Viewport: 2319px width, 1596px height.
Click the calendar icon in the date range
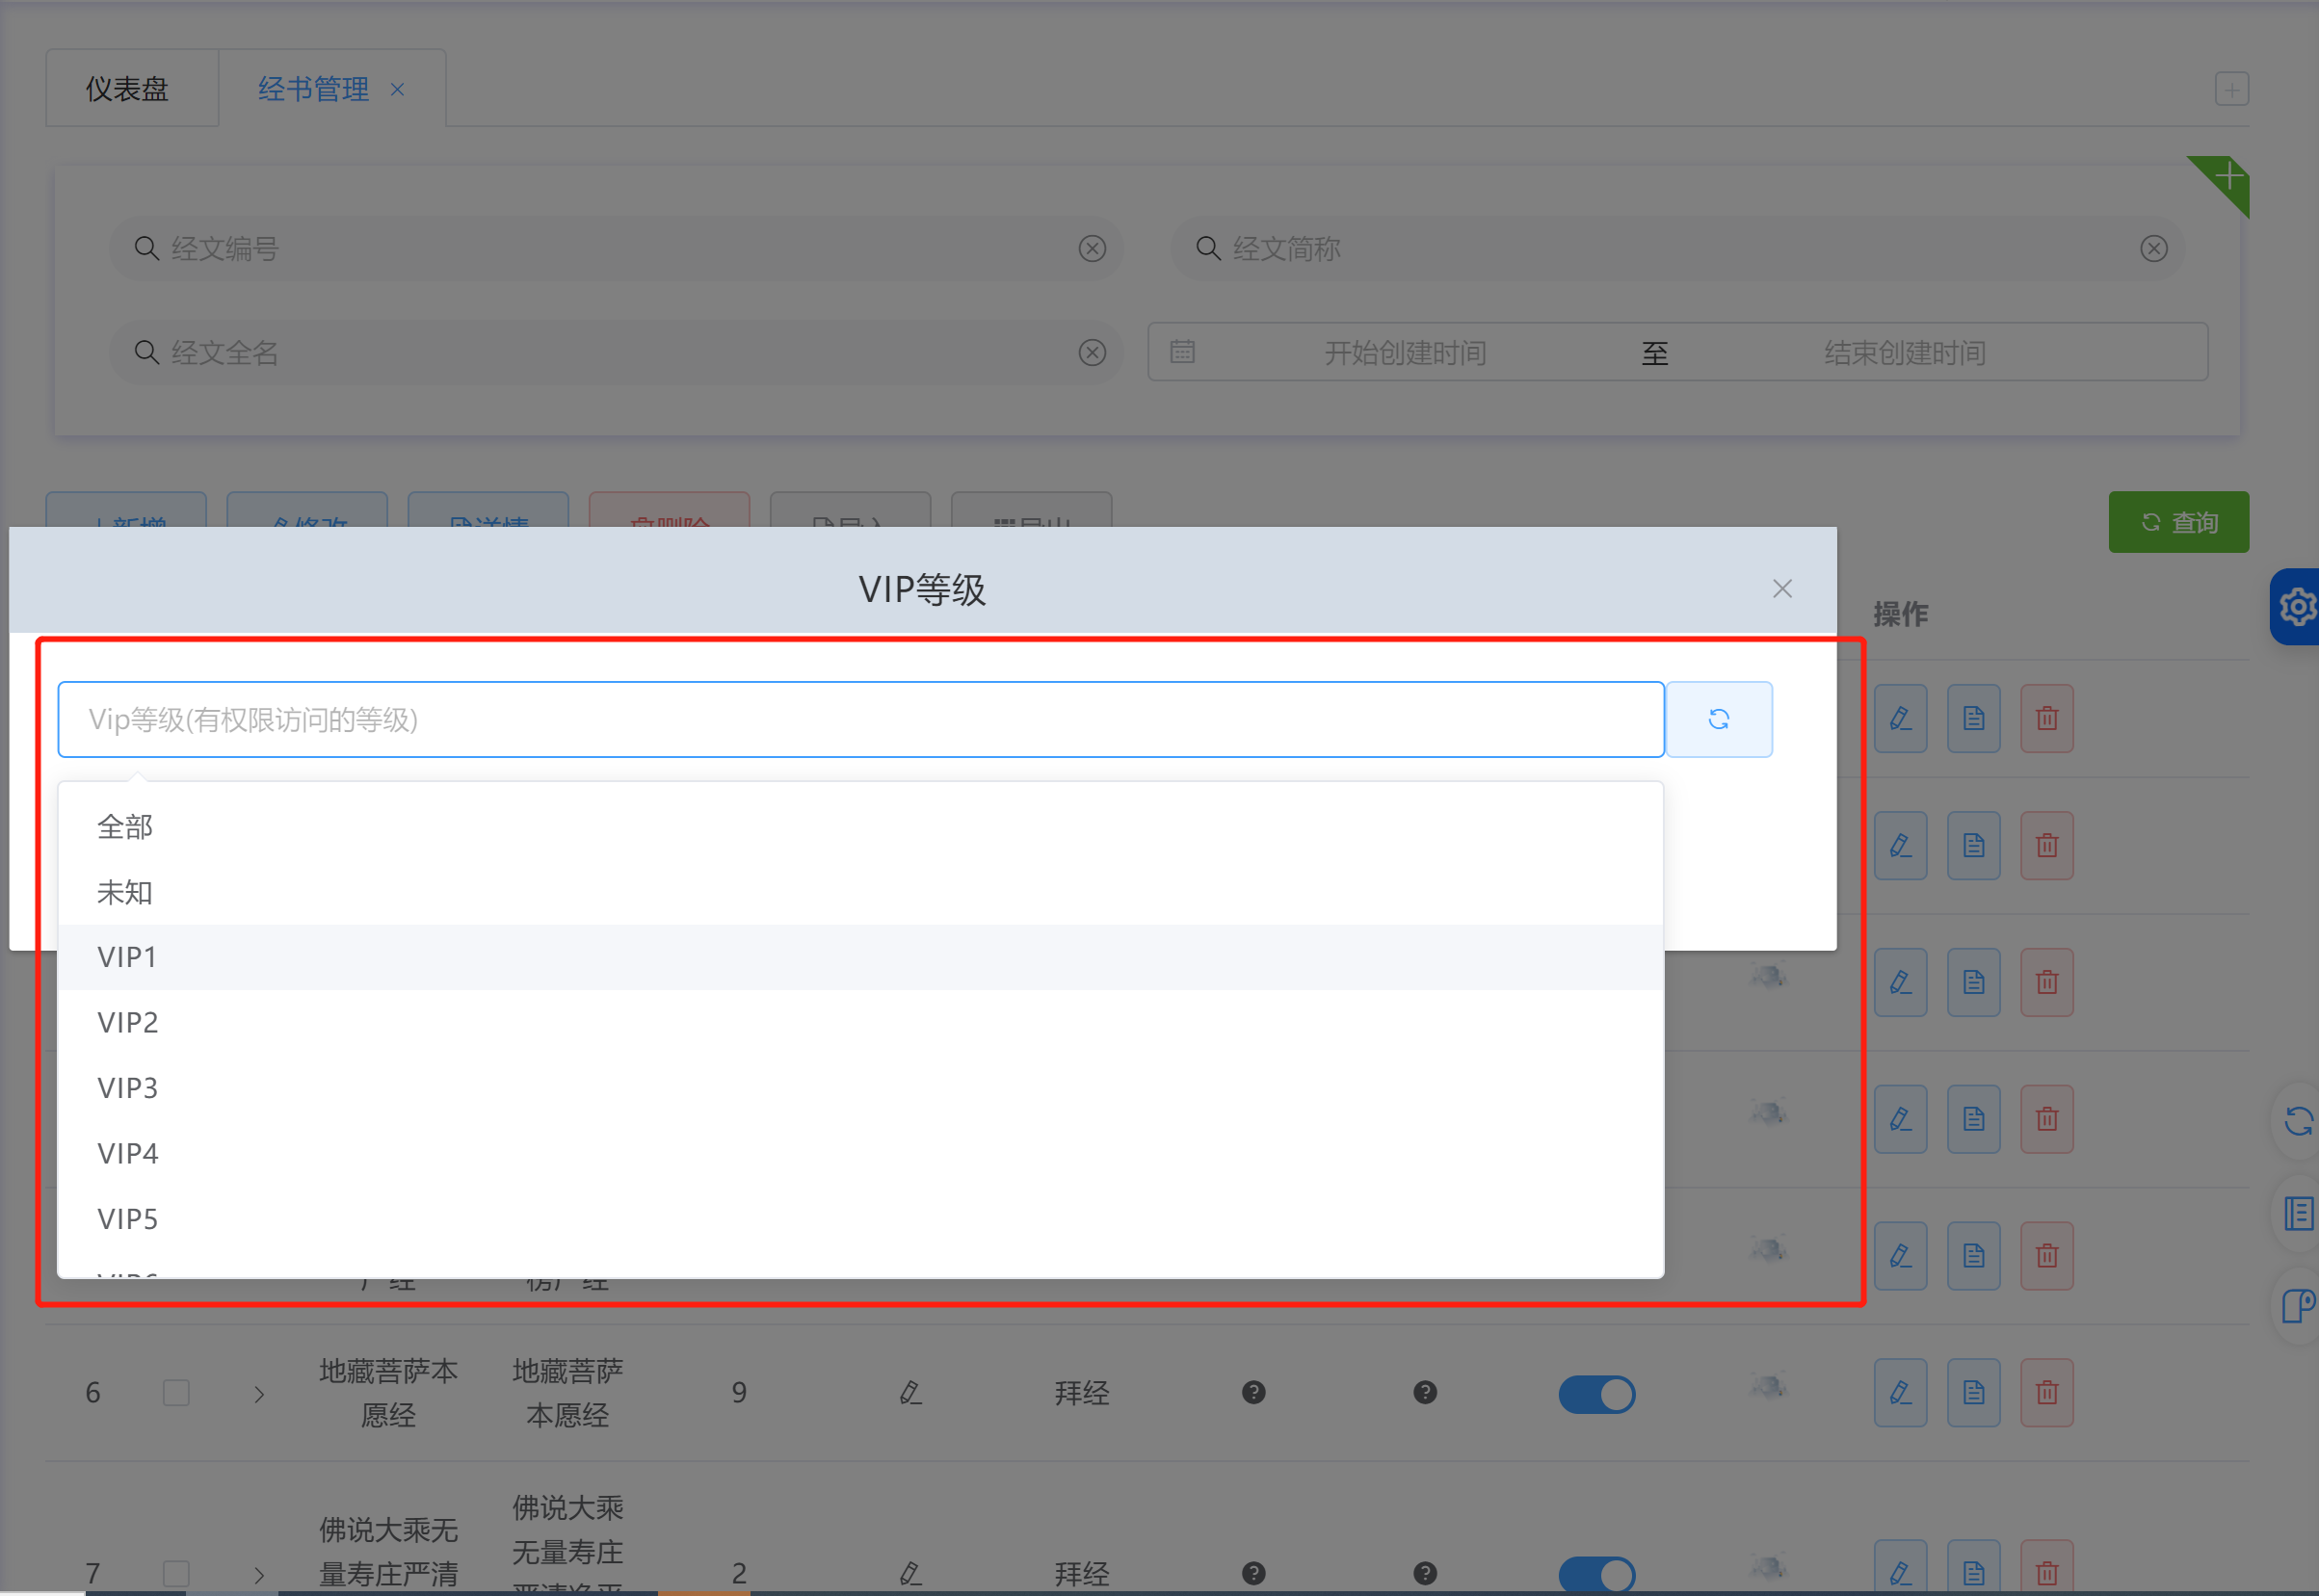point(1182,352)
